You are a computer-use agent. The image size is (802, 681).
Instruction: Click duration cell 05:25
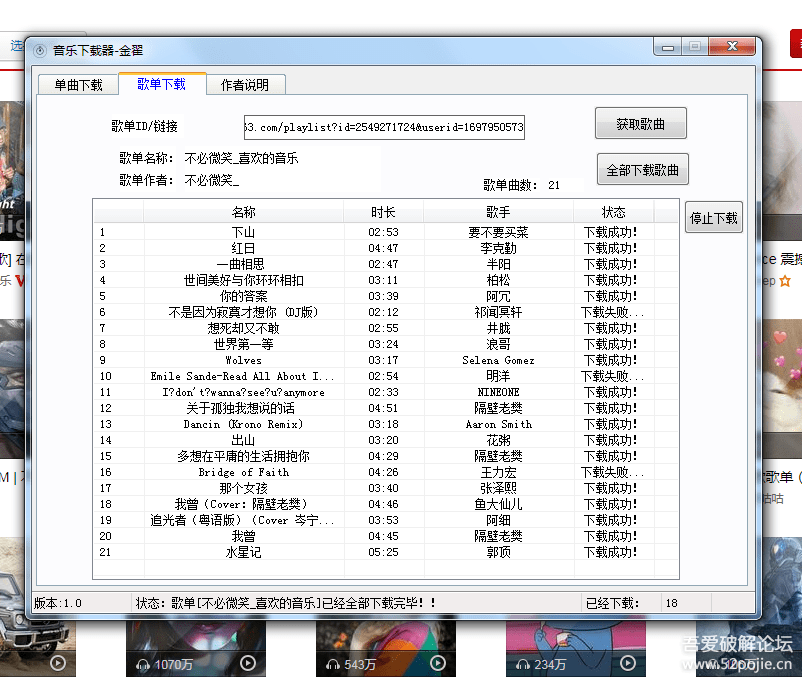tap(383, 552)
